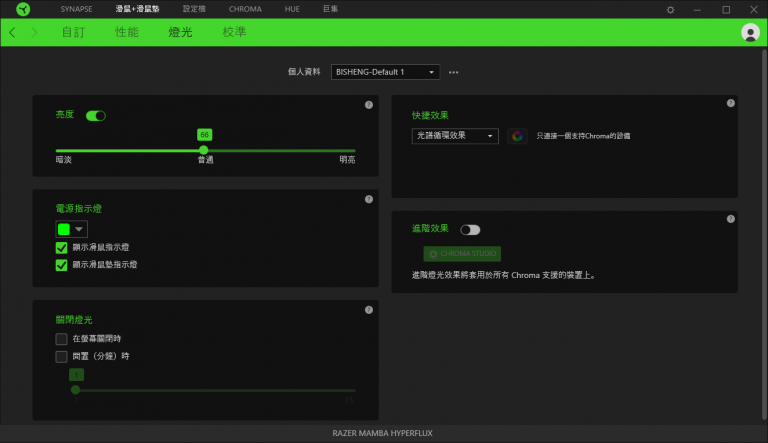Switch to 燈光 tab

[x=180, y=32]
